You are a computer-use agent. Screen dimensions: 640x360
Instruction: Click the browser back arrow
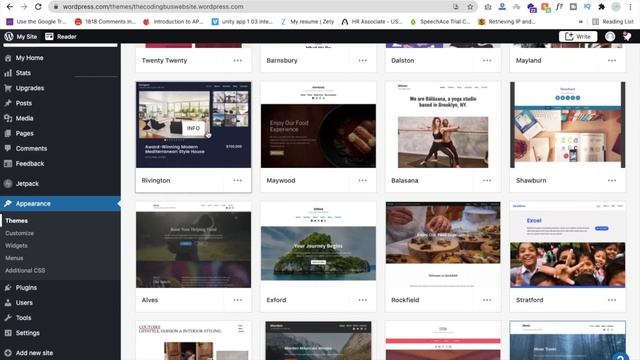click(10, 7)
